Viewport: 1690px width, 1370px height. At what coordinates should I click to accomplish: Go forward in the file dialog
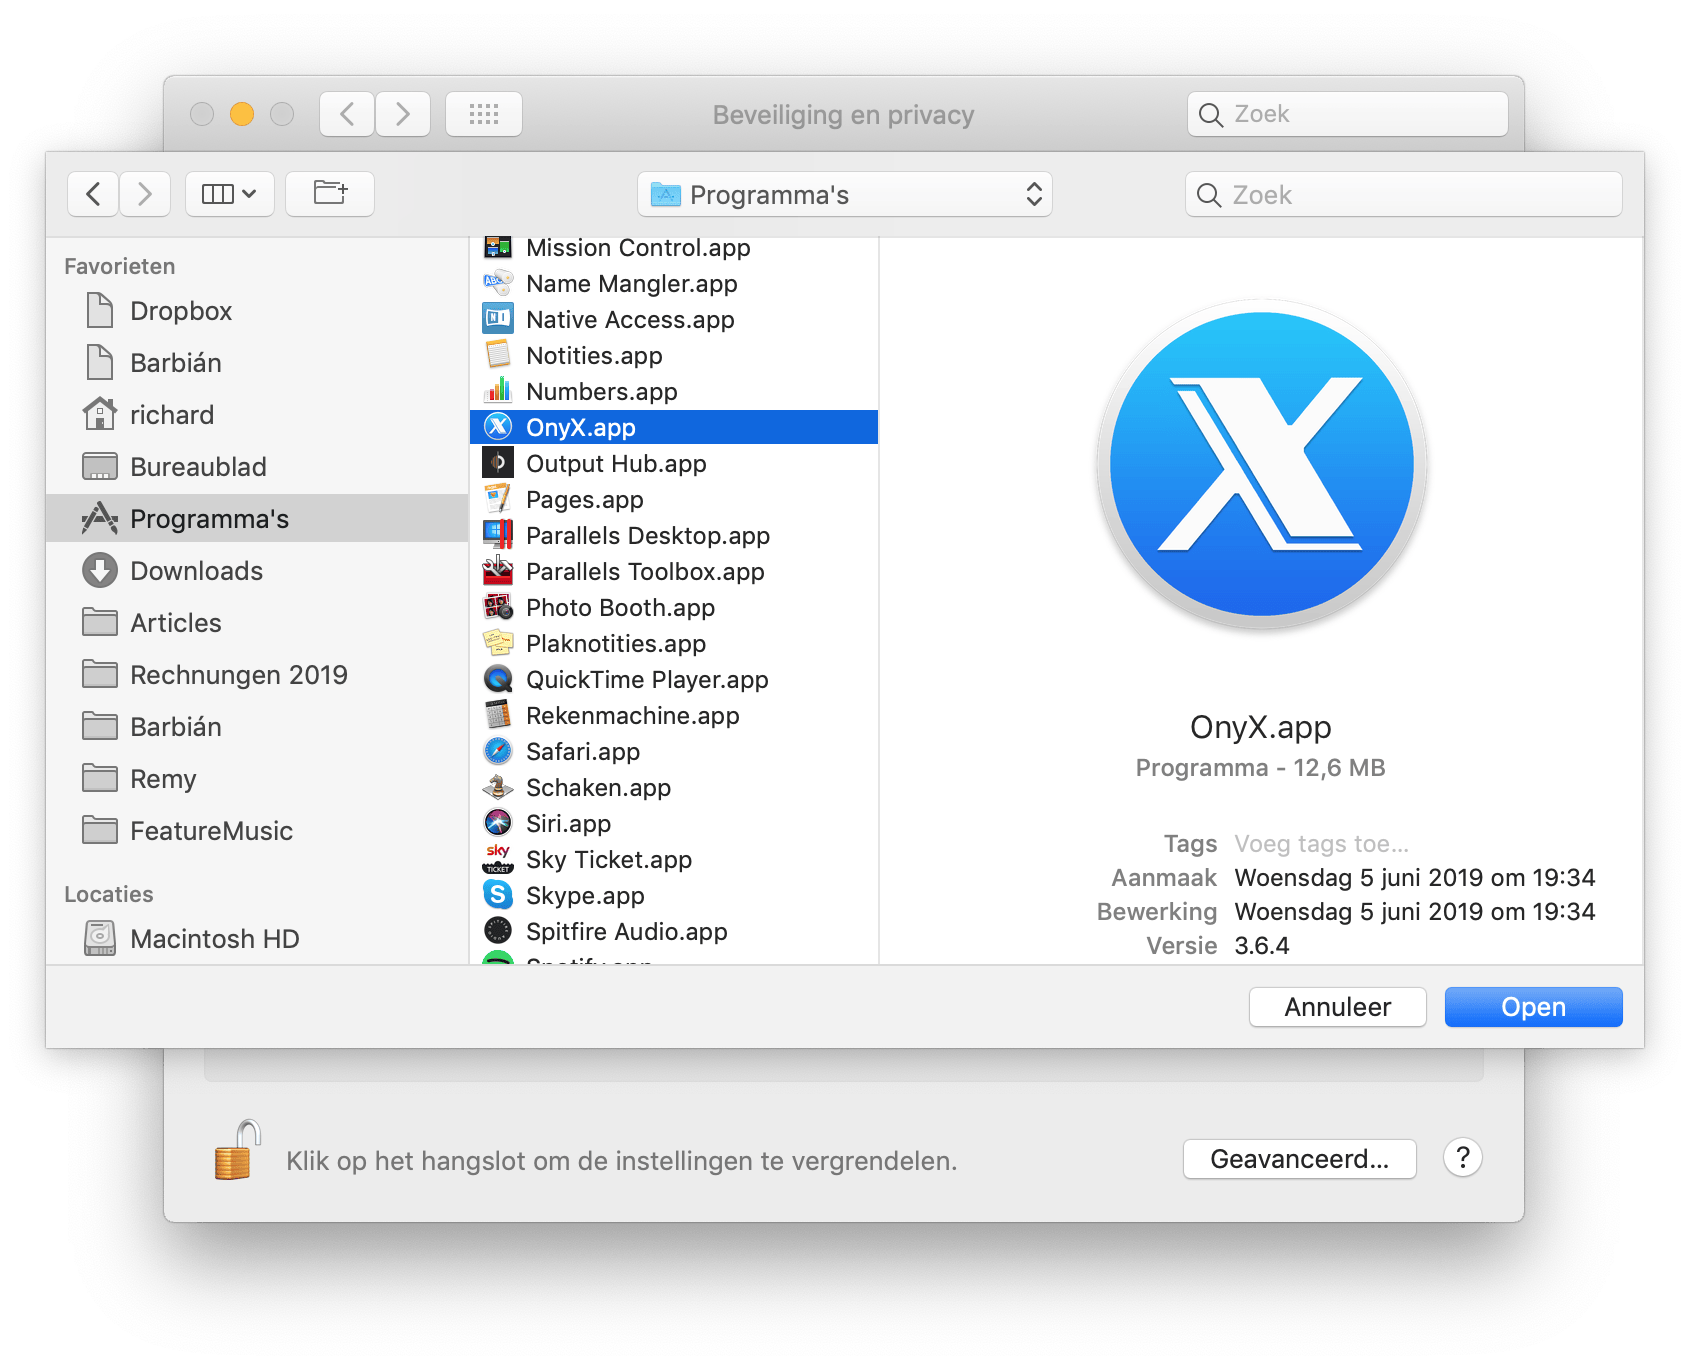[x=145, y=193]
